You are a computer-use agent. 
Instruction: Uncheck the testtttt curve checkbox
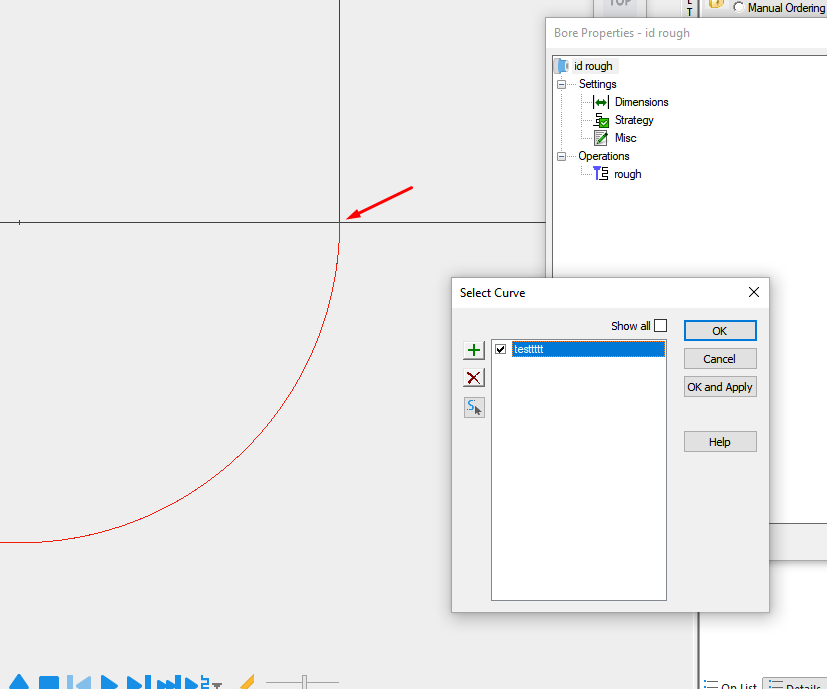[500, 349]
